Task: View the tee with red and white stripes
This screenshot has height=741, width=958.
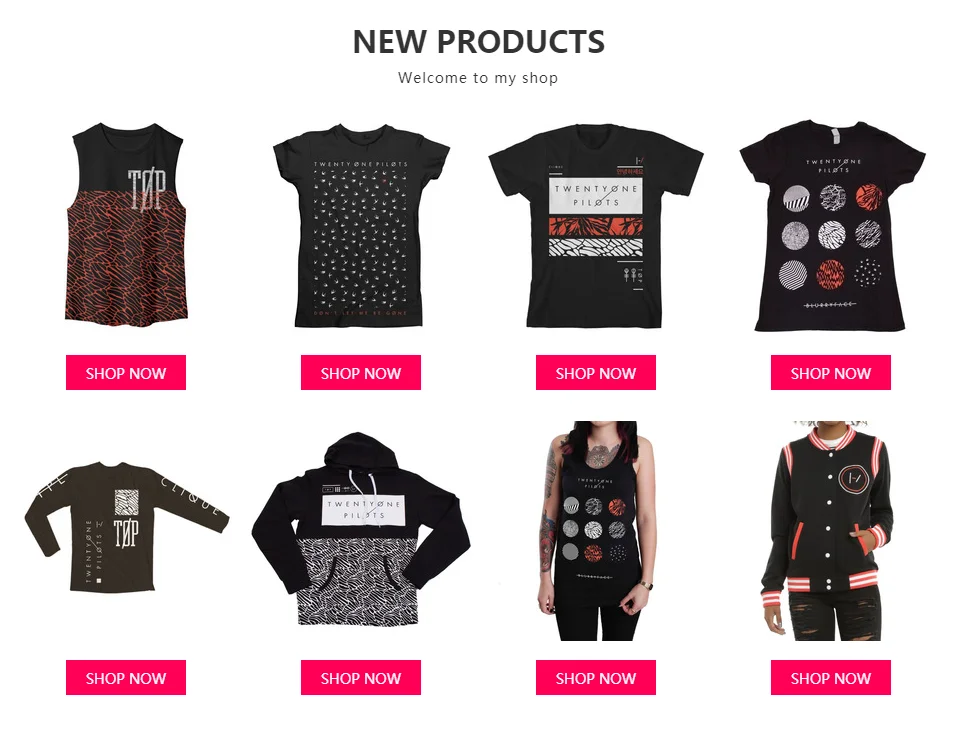Action: (x=596, y=225)
